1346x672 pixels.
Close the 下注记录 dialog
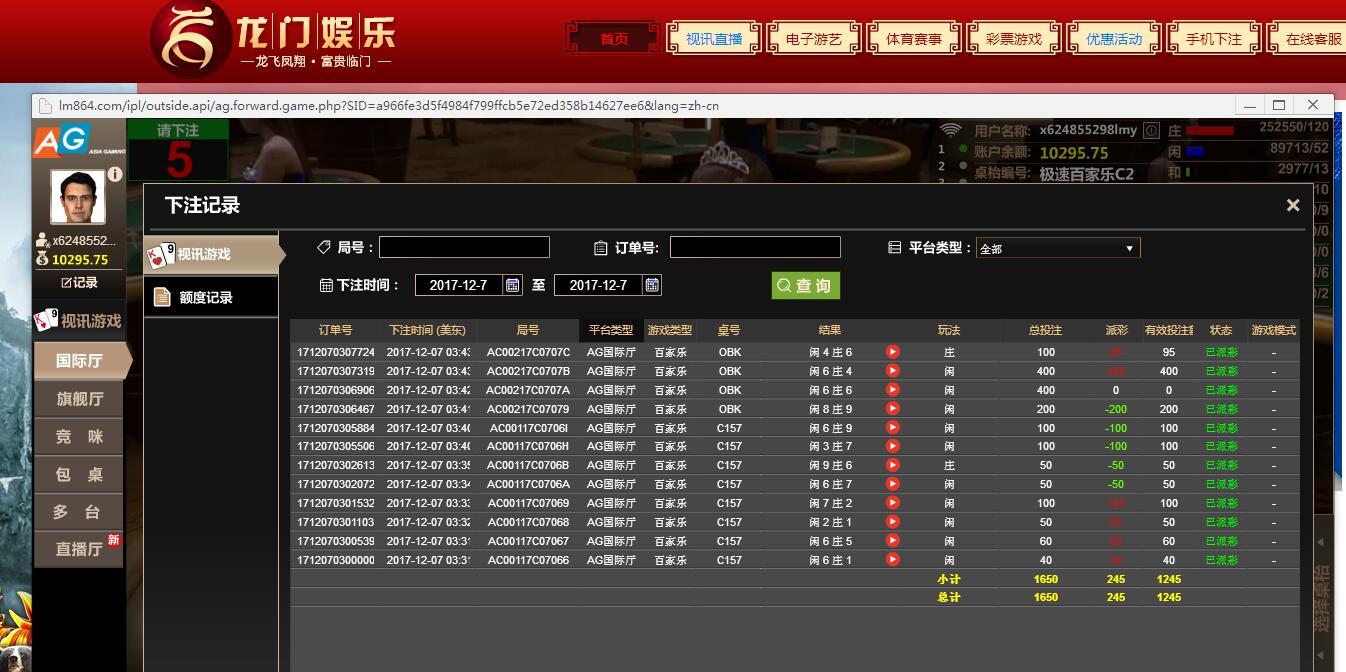(x=1292, y=205)
